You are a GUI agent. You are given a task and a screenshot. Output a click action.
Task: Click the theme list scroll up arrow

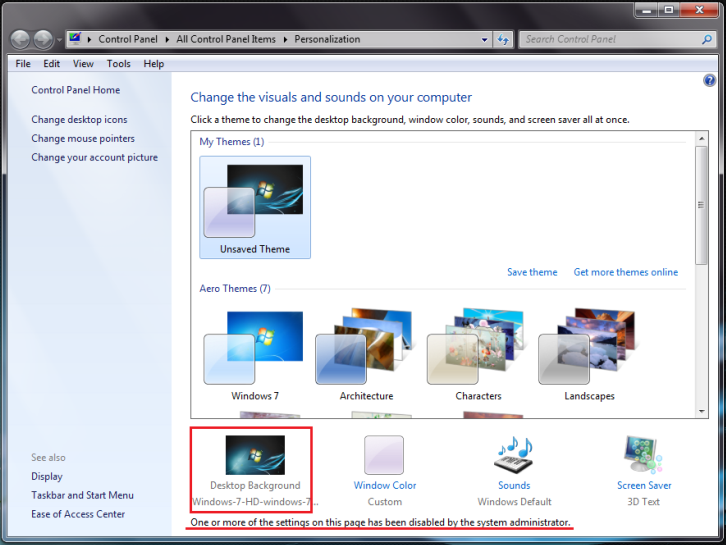pos(701,138)
